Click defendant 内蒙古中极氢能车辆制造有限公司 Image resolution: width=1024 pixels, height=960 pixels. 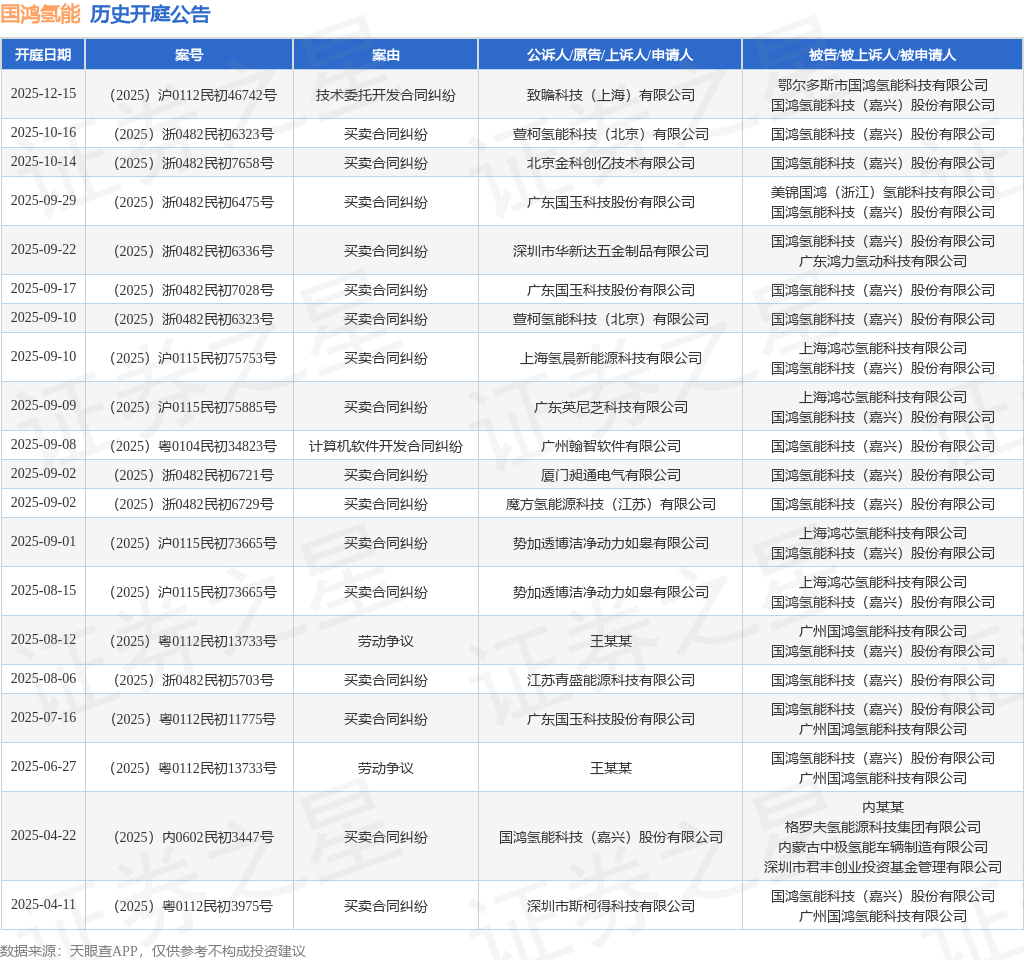click(882, 847)
